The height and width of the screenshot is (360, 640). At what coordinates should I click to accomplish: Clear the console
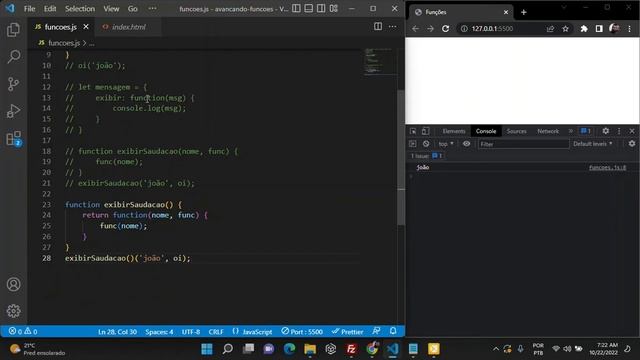(426, 144)
